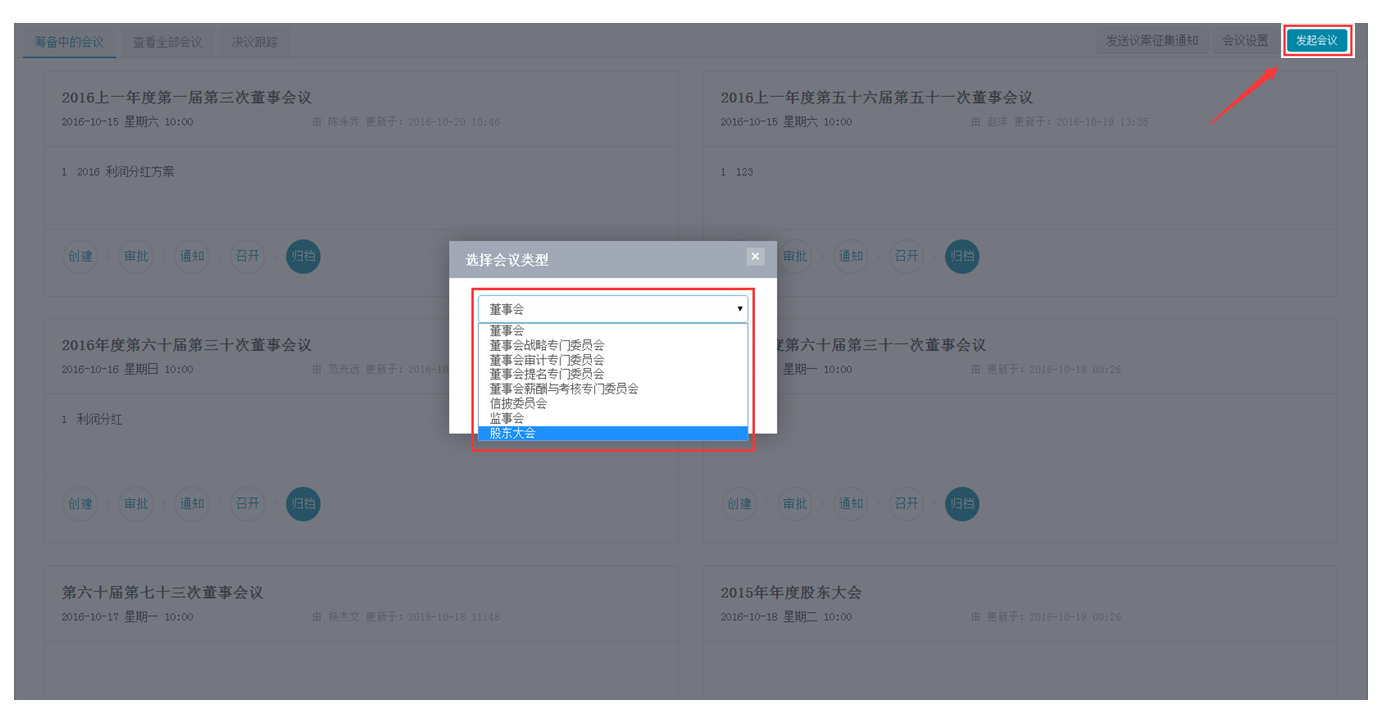
Task: Switch to 筹备中的会议 tab
Action: click(69, 42)
